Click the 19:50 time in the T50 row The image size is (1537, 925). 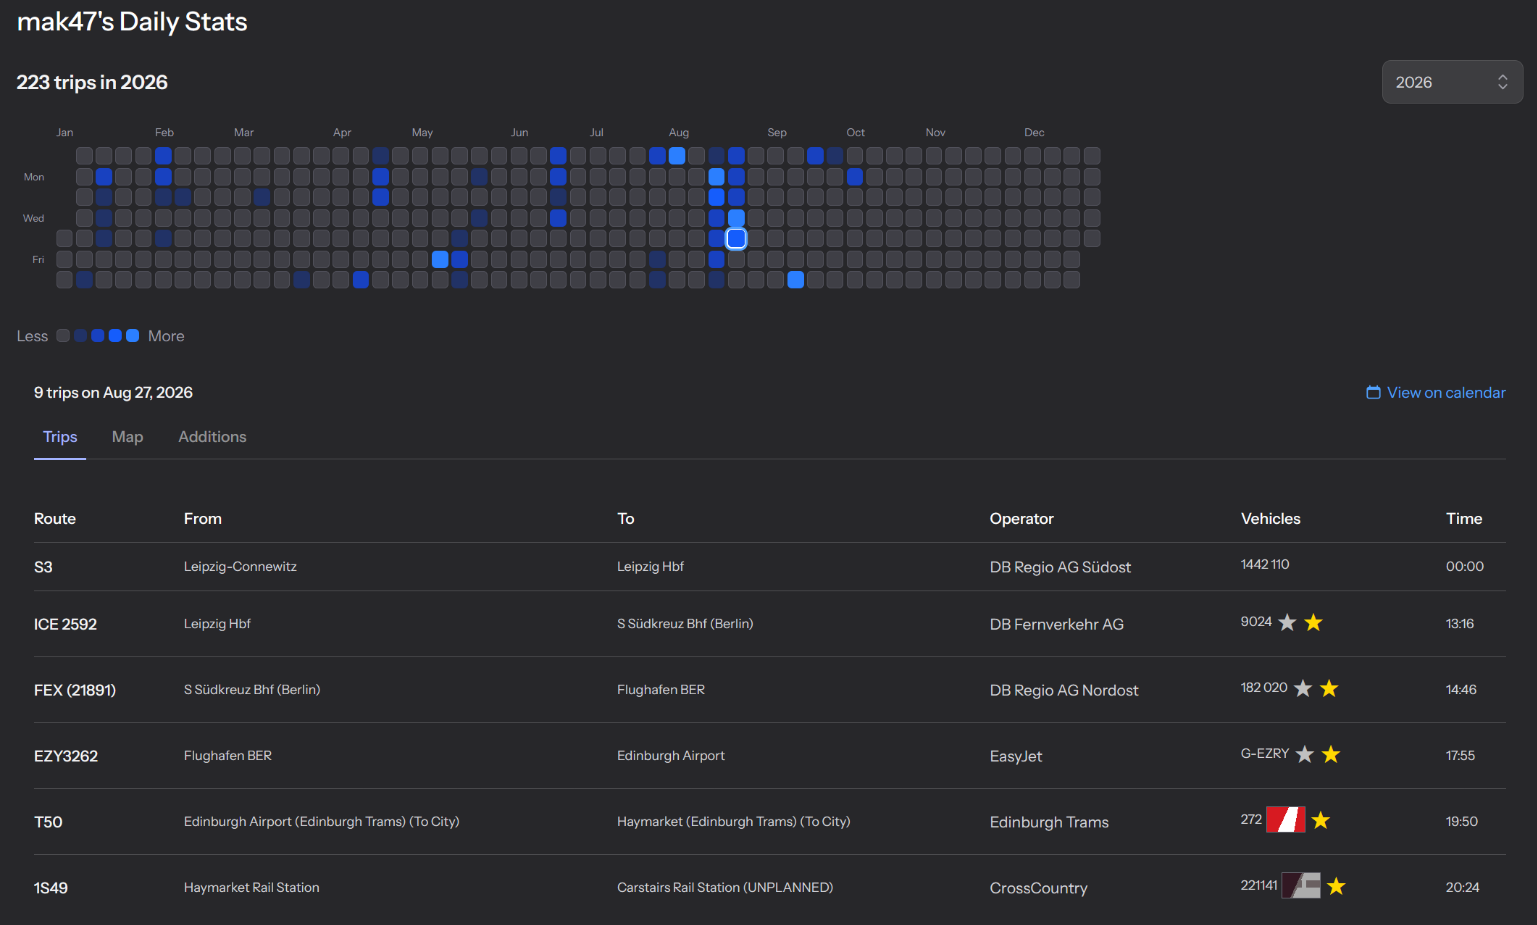pos(1462,822)
